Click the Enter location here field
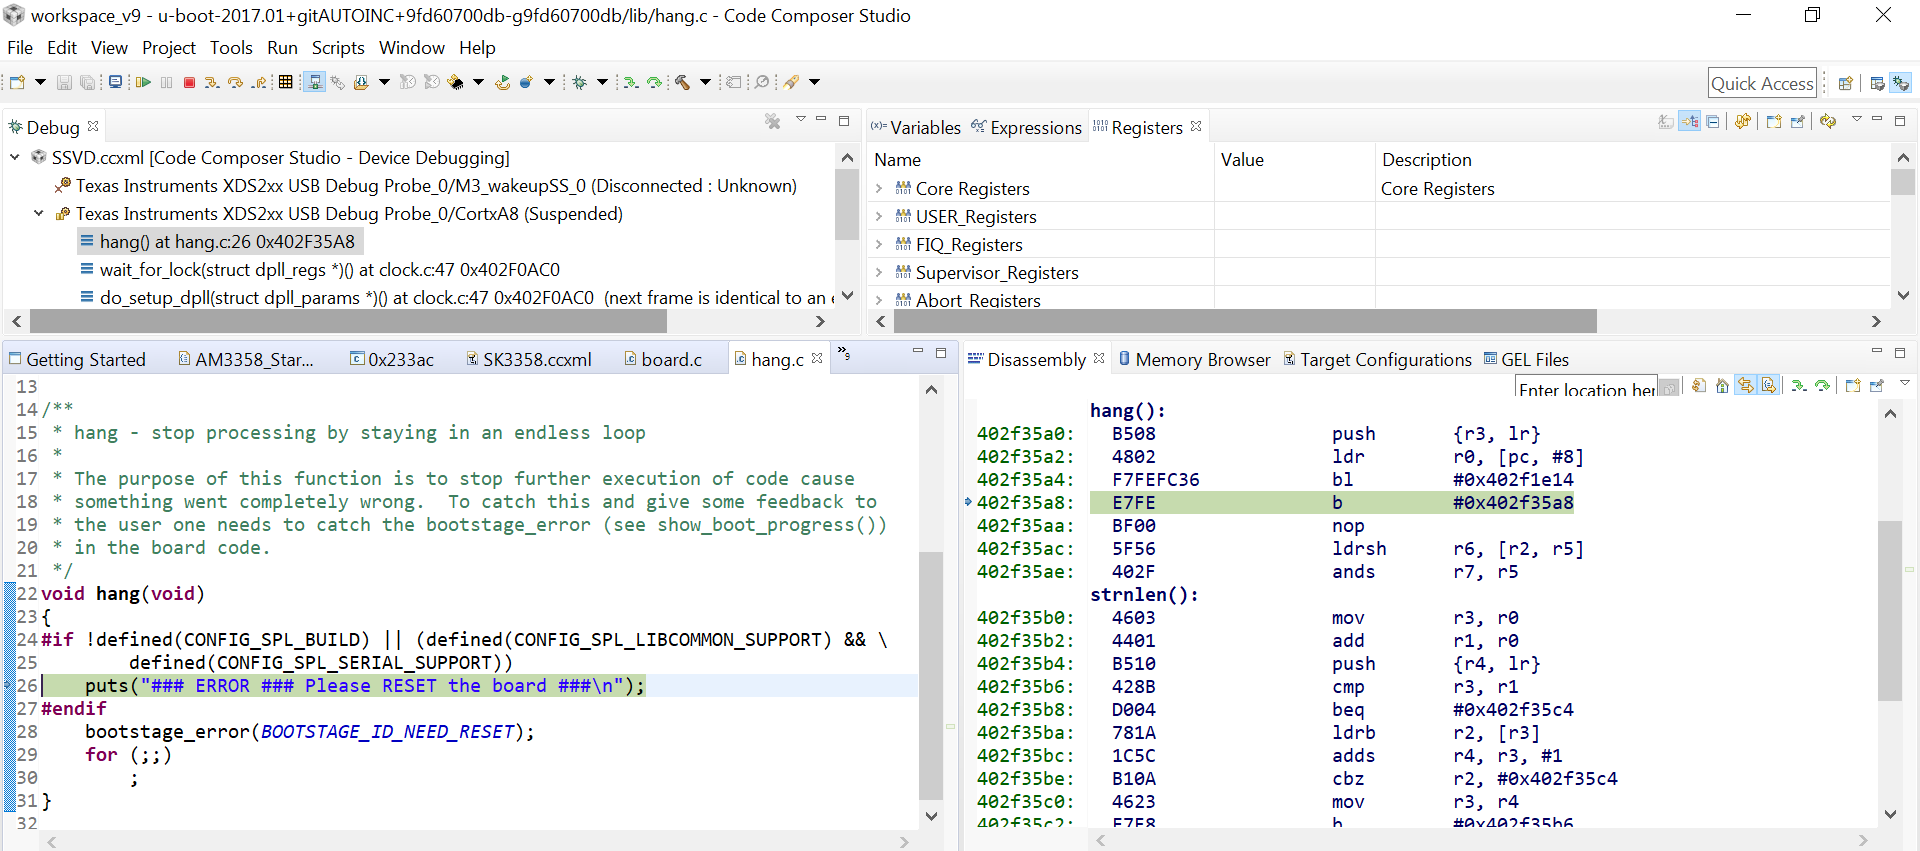1920x851 pixels. point(1586,388)
